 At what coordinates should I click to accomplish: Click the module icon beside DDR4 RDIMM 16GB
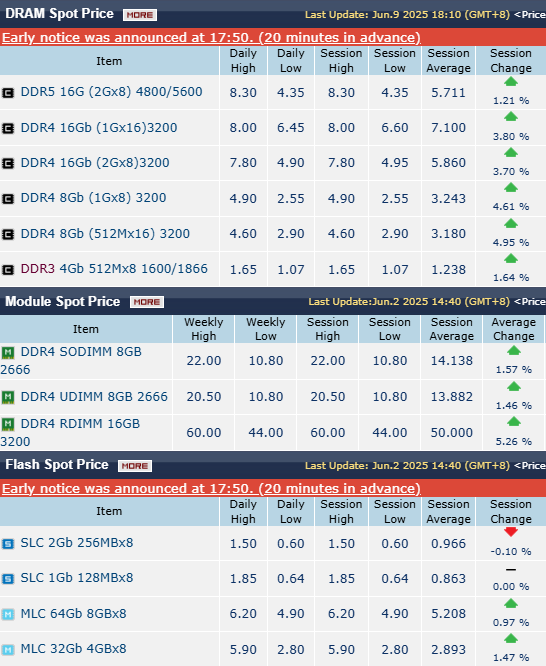(x=8, y=424)
